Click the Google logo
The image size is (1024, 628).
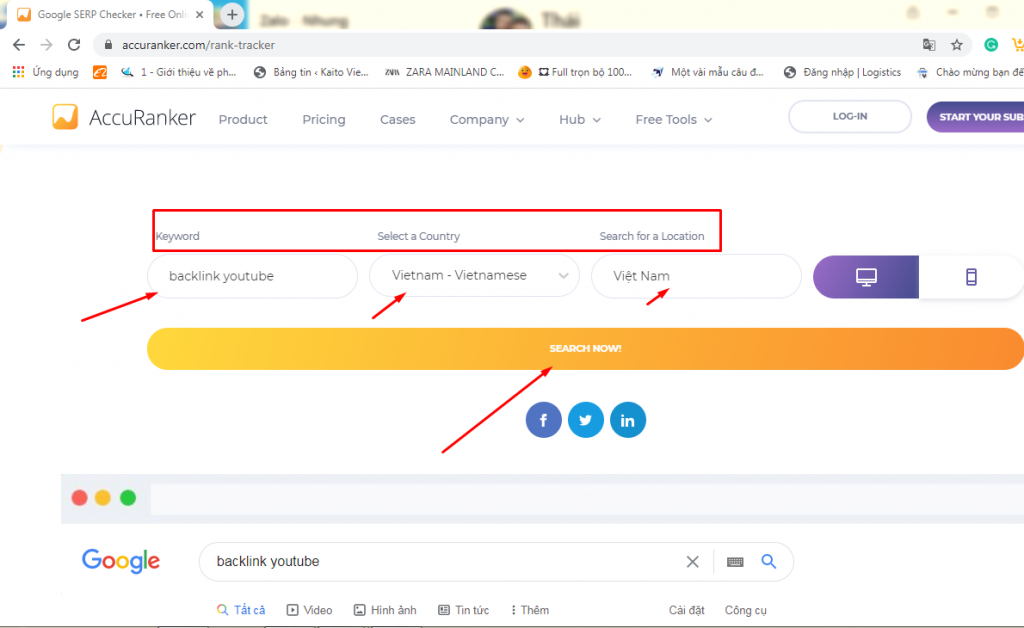121,561
